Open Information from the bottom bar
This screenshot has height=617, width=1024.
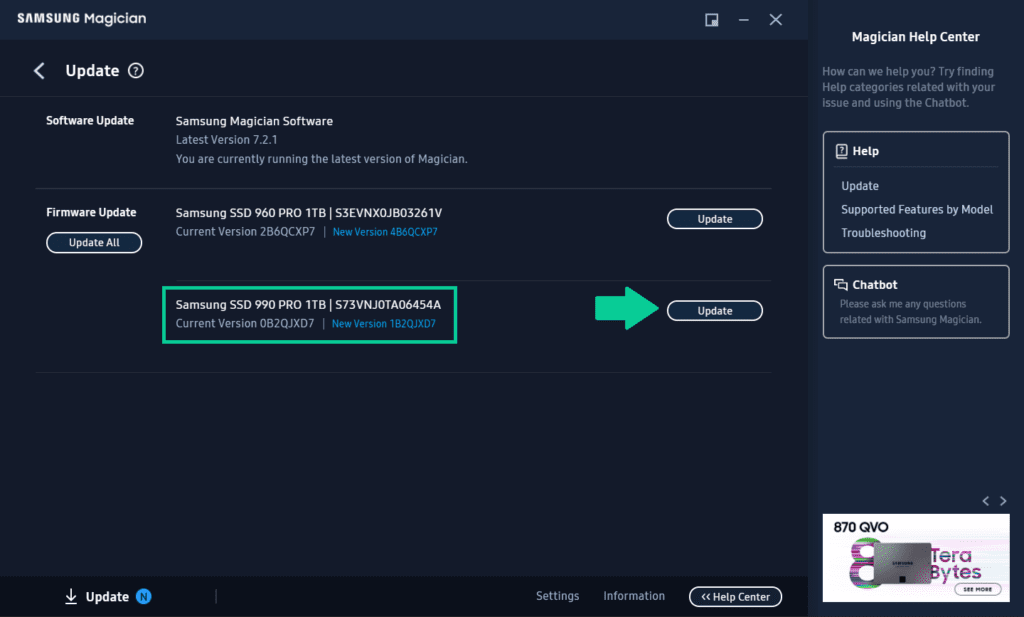(x=634, y=595)
